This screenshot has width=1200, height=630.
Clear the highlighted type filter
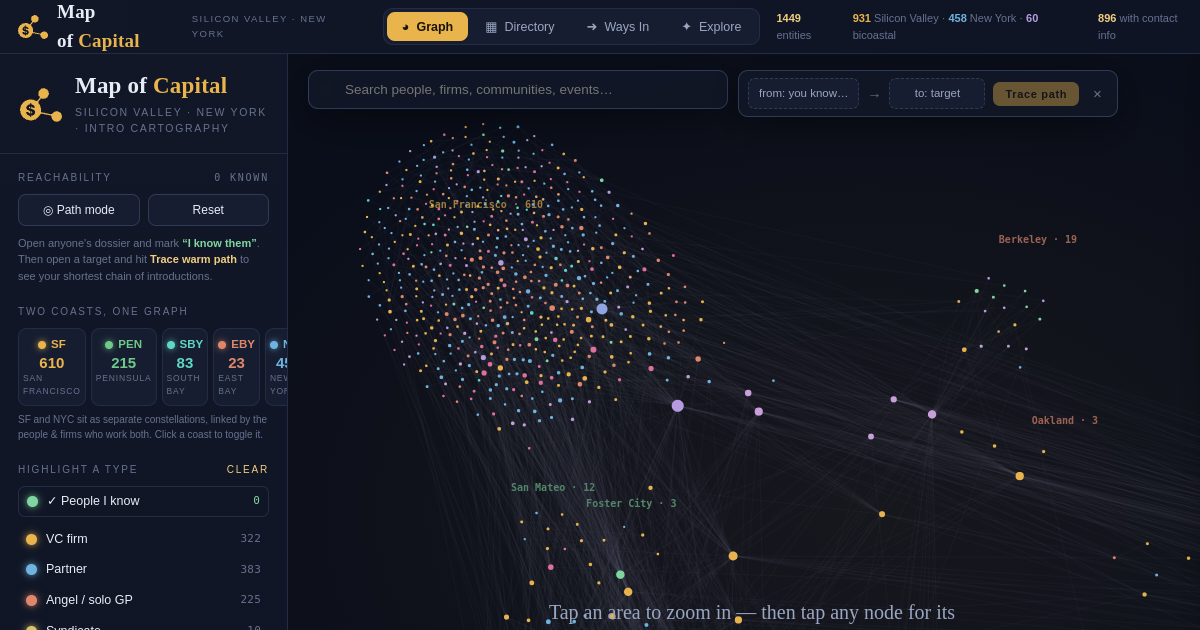(x=247, y=469)
